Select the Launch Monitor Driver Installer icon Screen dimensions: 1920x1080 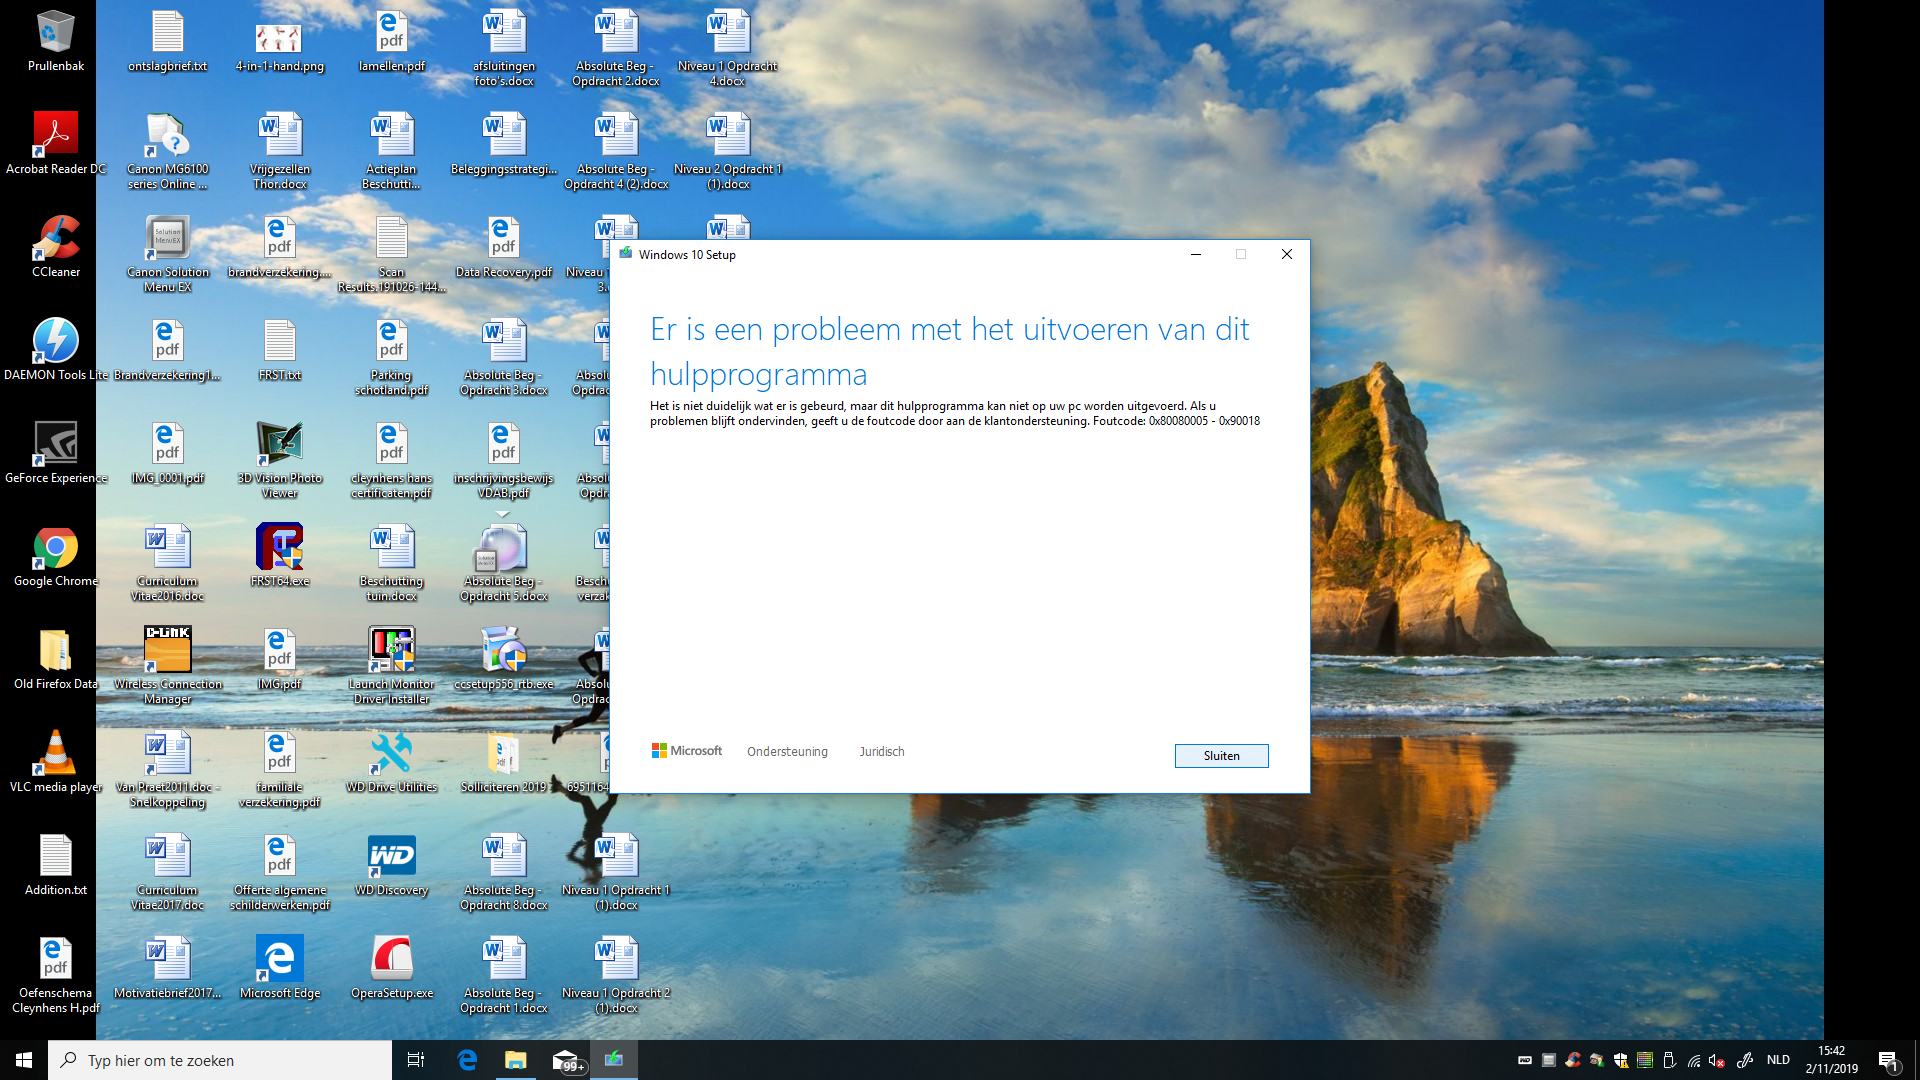click(392, 666)
